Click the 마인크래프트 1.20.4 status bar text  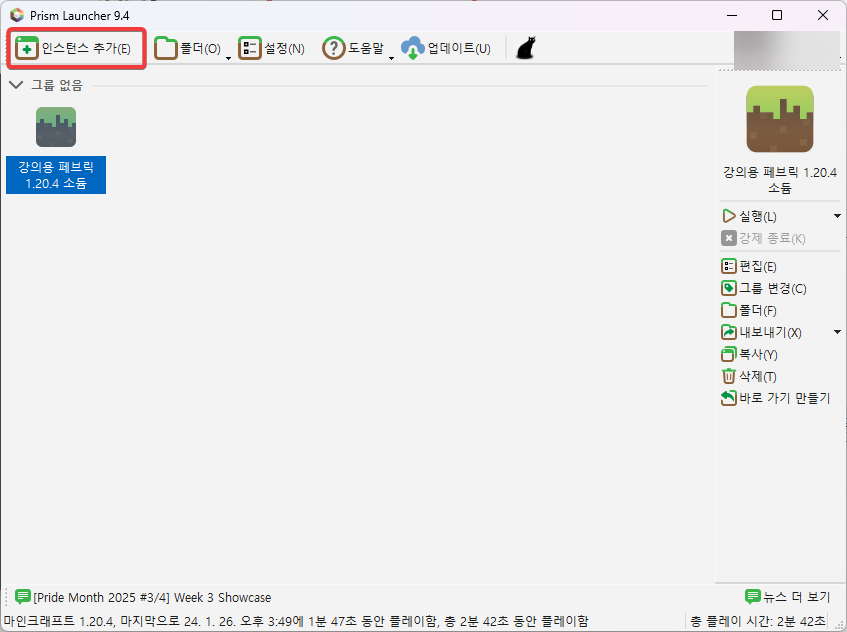point(295,621)
